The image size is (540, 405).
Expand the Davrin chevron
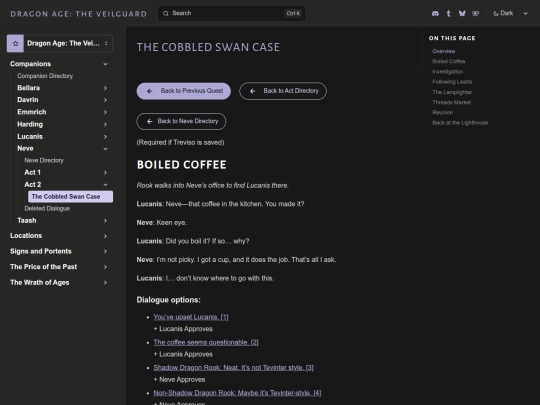click(x=105, y=100)
